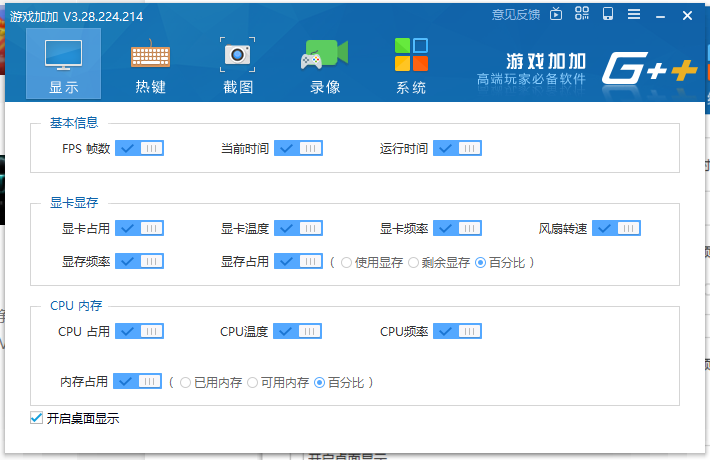Viewport: 710px width, 460px height.
Task: Minimize the 游戏加加 window
Action: 660,16
